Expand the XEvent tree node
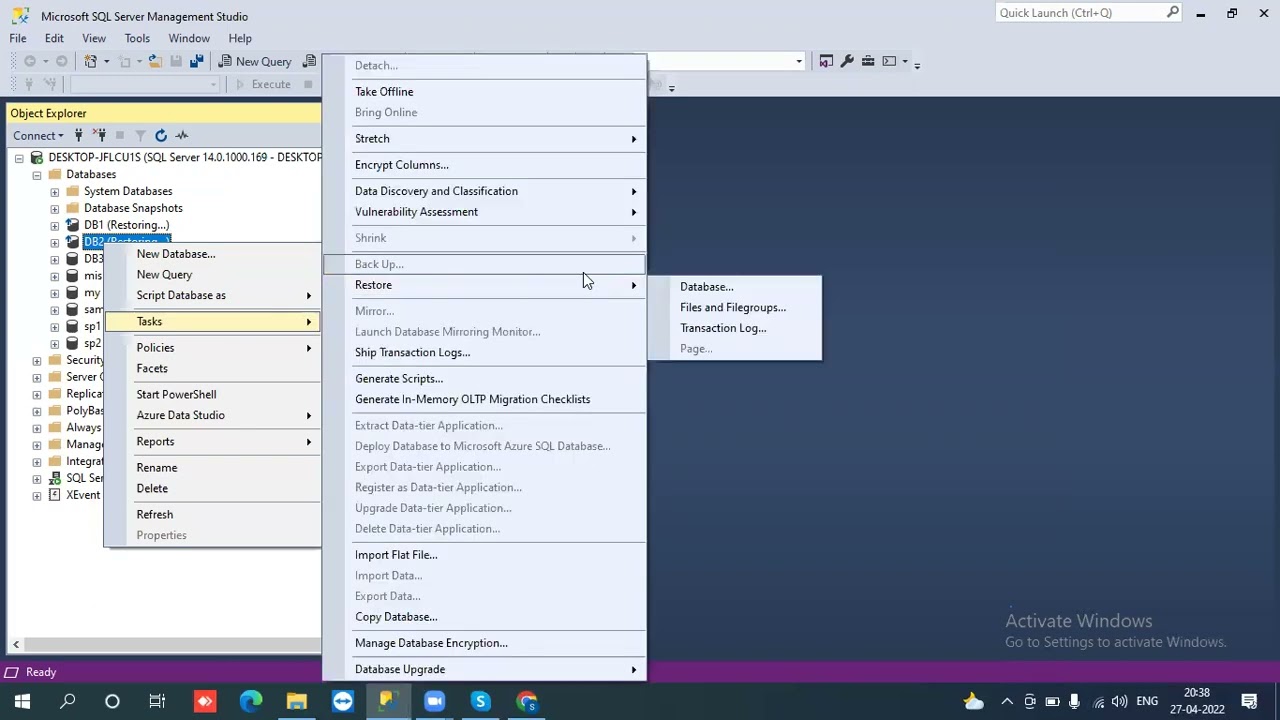Image resolution: width=1280 pixels, height=720 pixels. point(37,495)
